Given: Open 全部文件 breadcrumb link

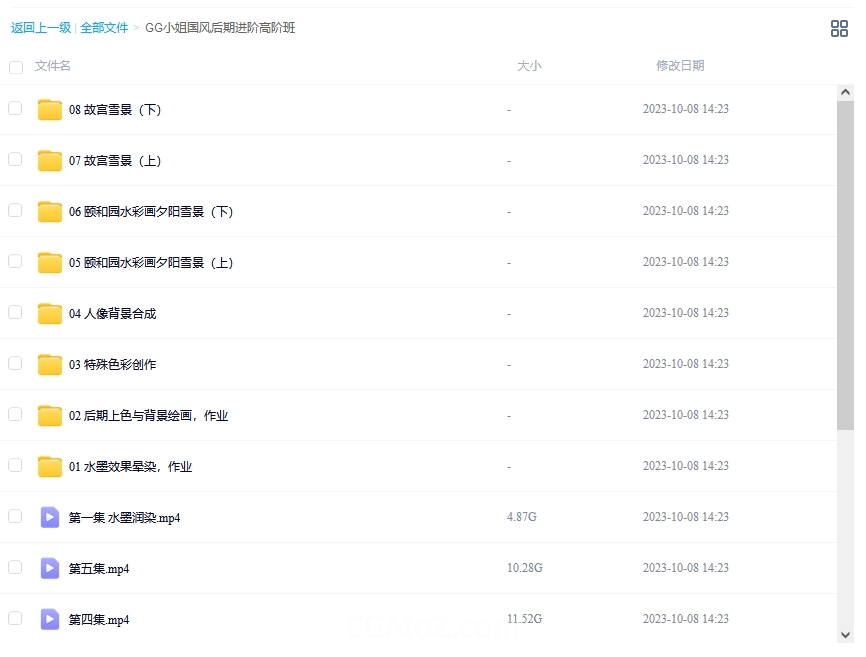Looking at the screenshot, I should tap(104, 28).
